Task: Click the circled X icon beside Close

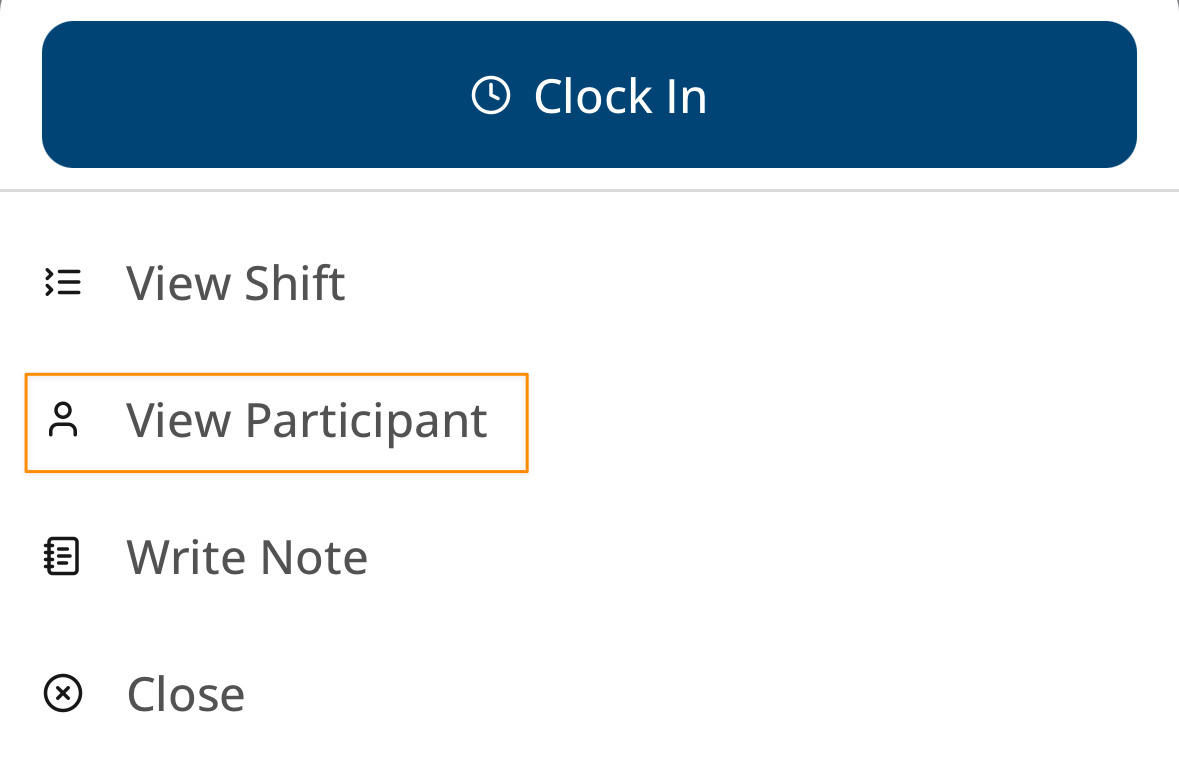Action: (64, 693)
